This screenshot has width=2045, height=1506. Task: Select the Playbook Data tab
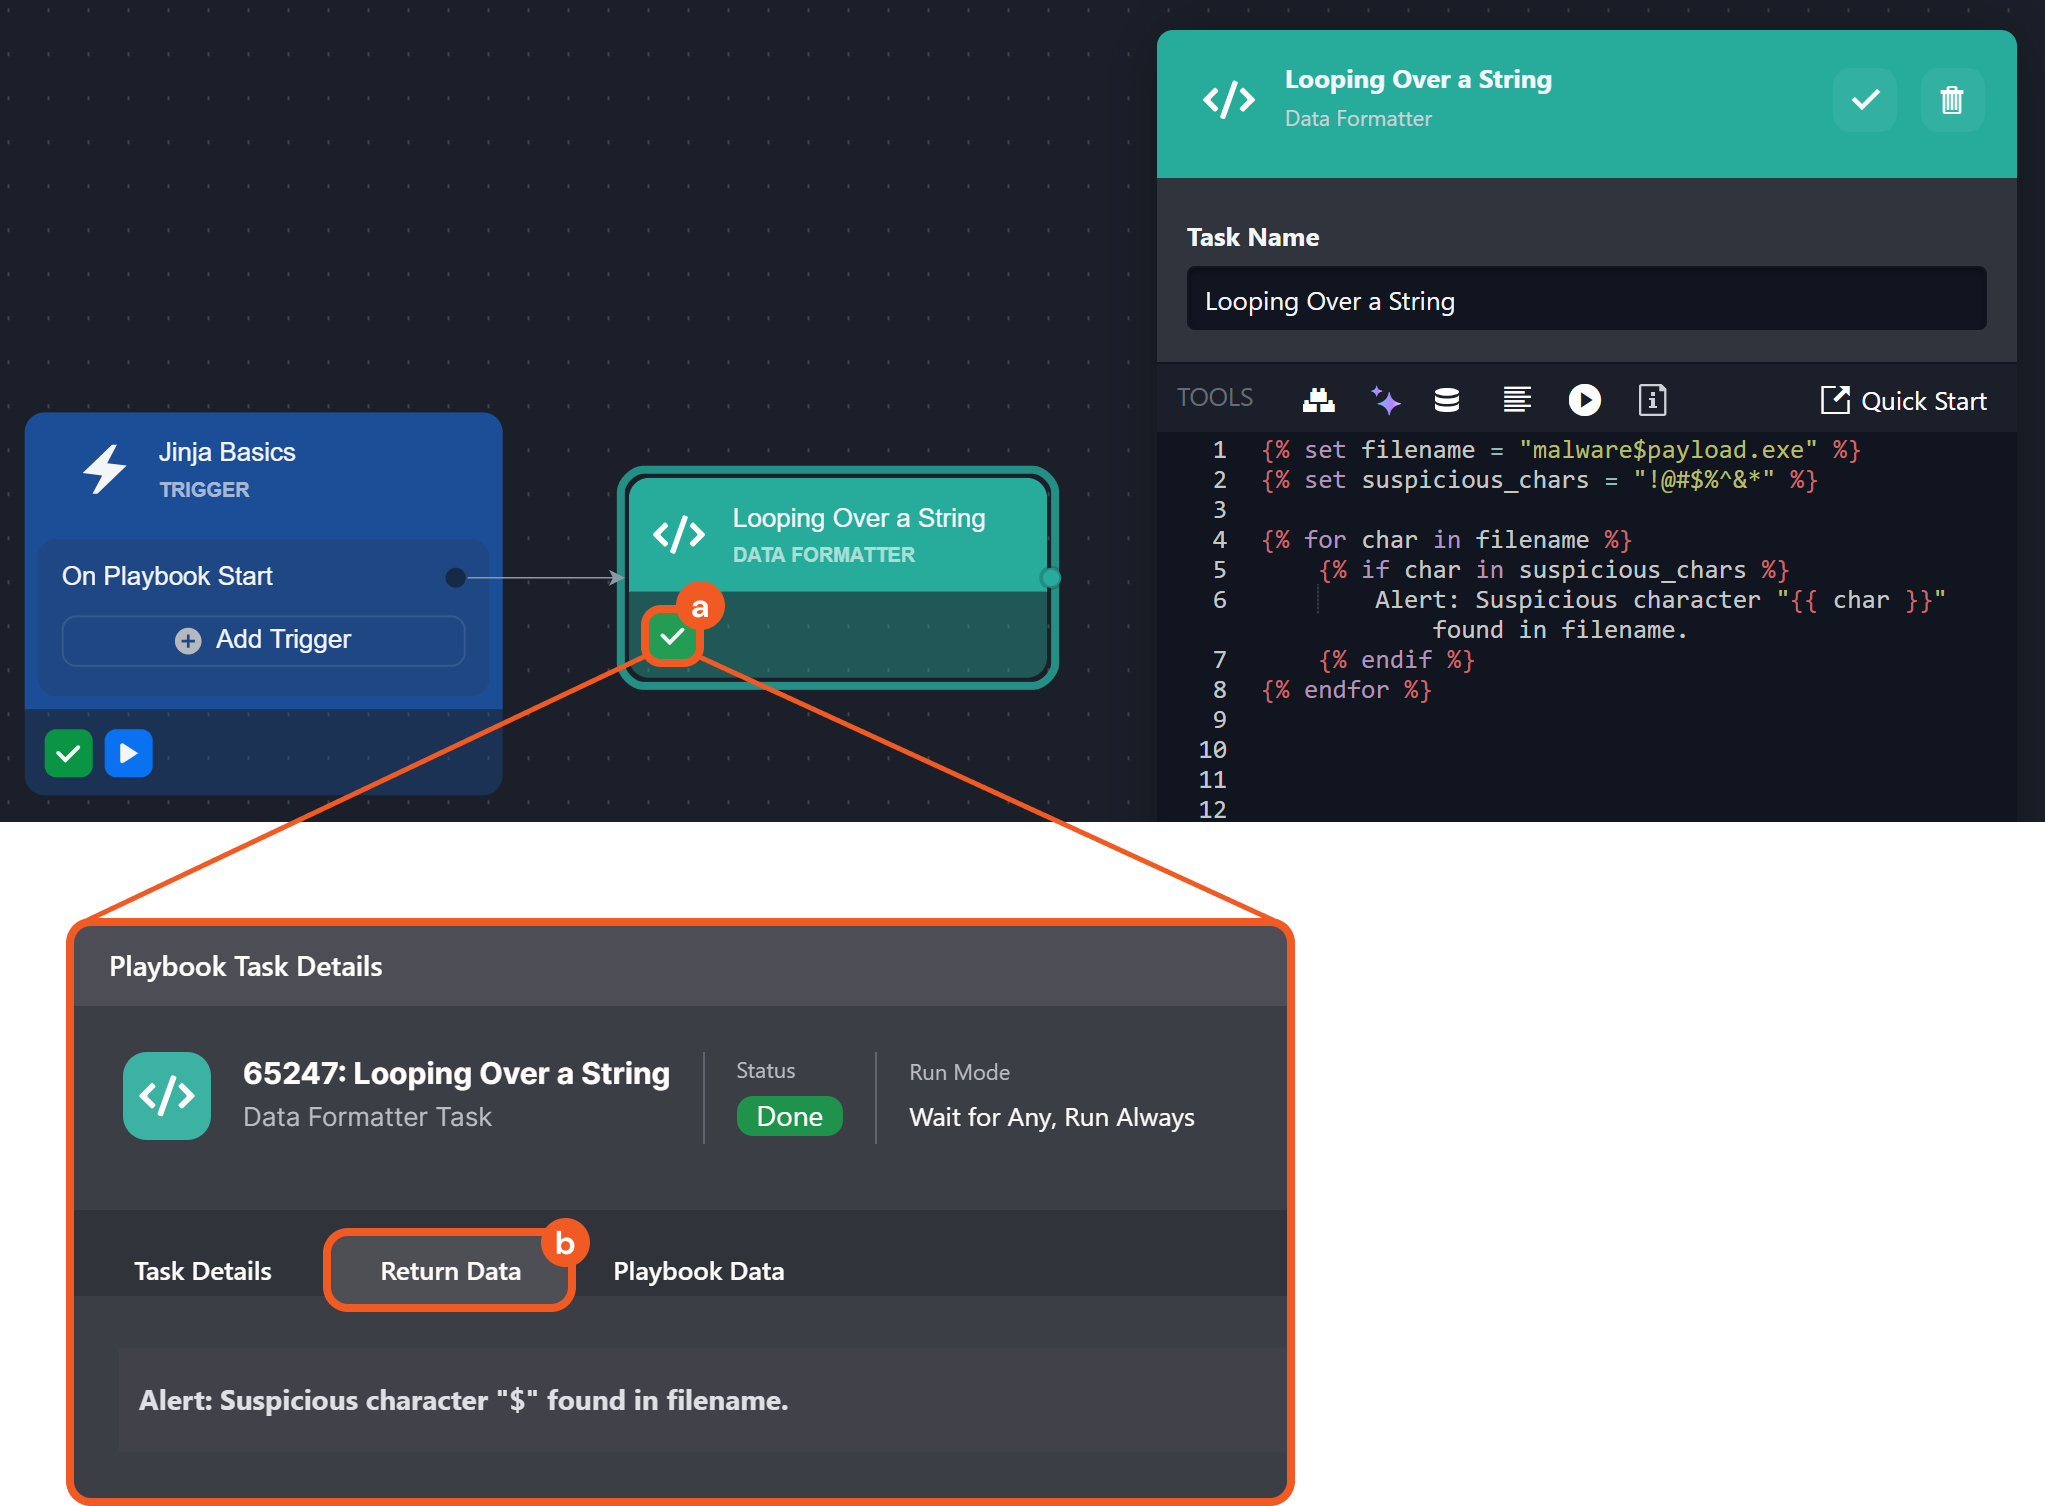[698, 1271]
